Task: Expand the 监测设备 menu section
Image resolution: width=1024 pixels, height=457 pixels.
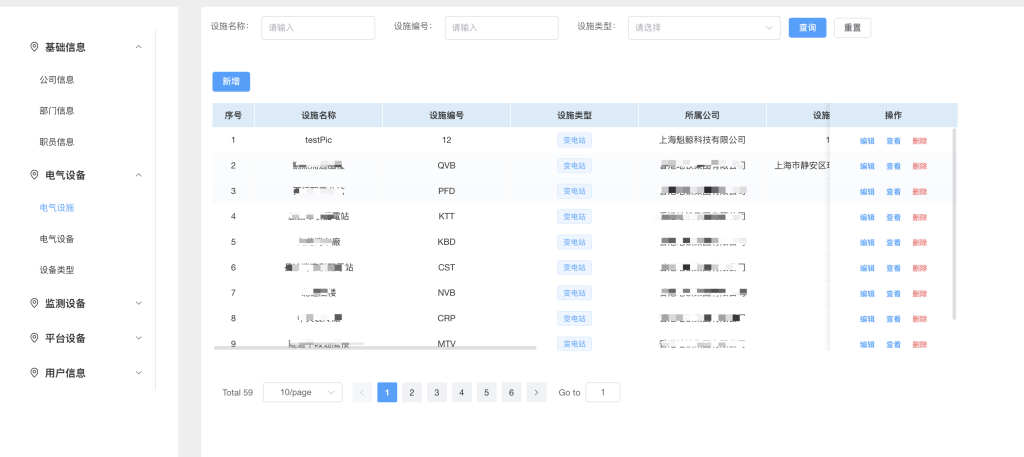Action: [x=139, y=303]
